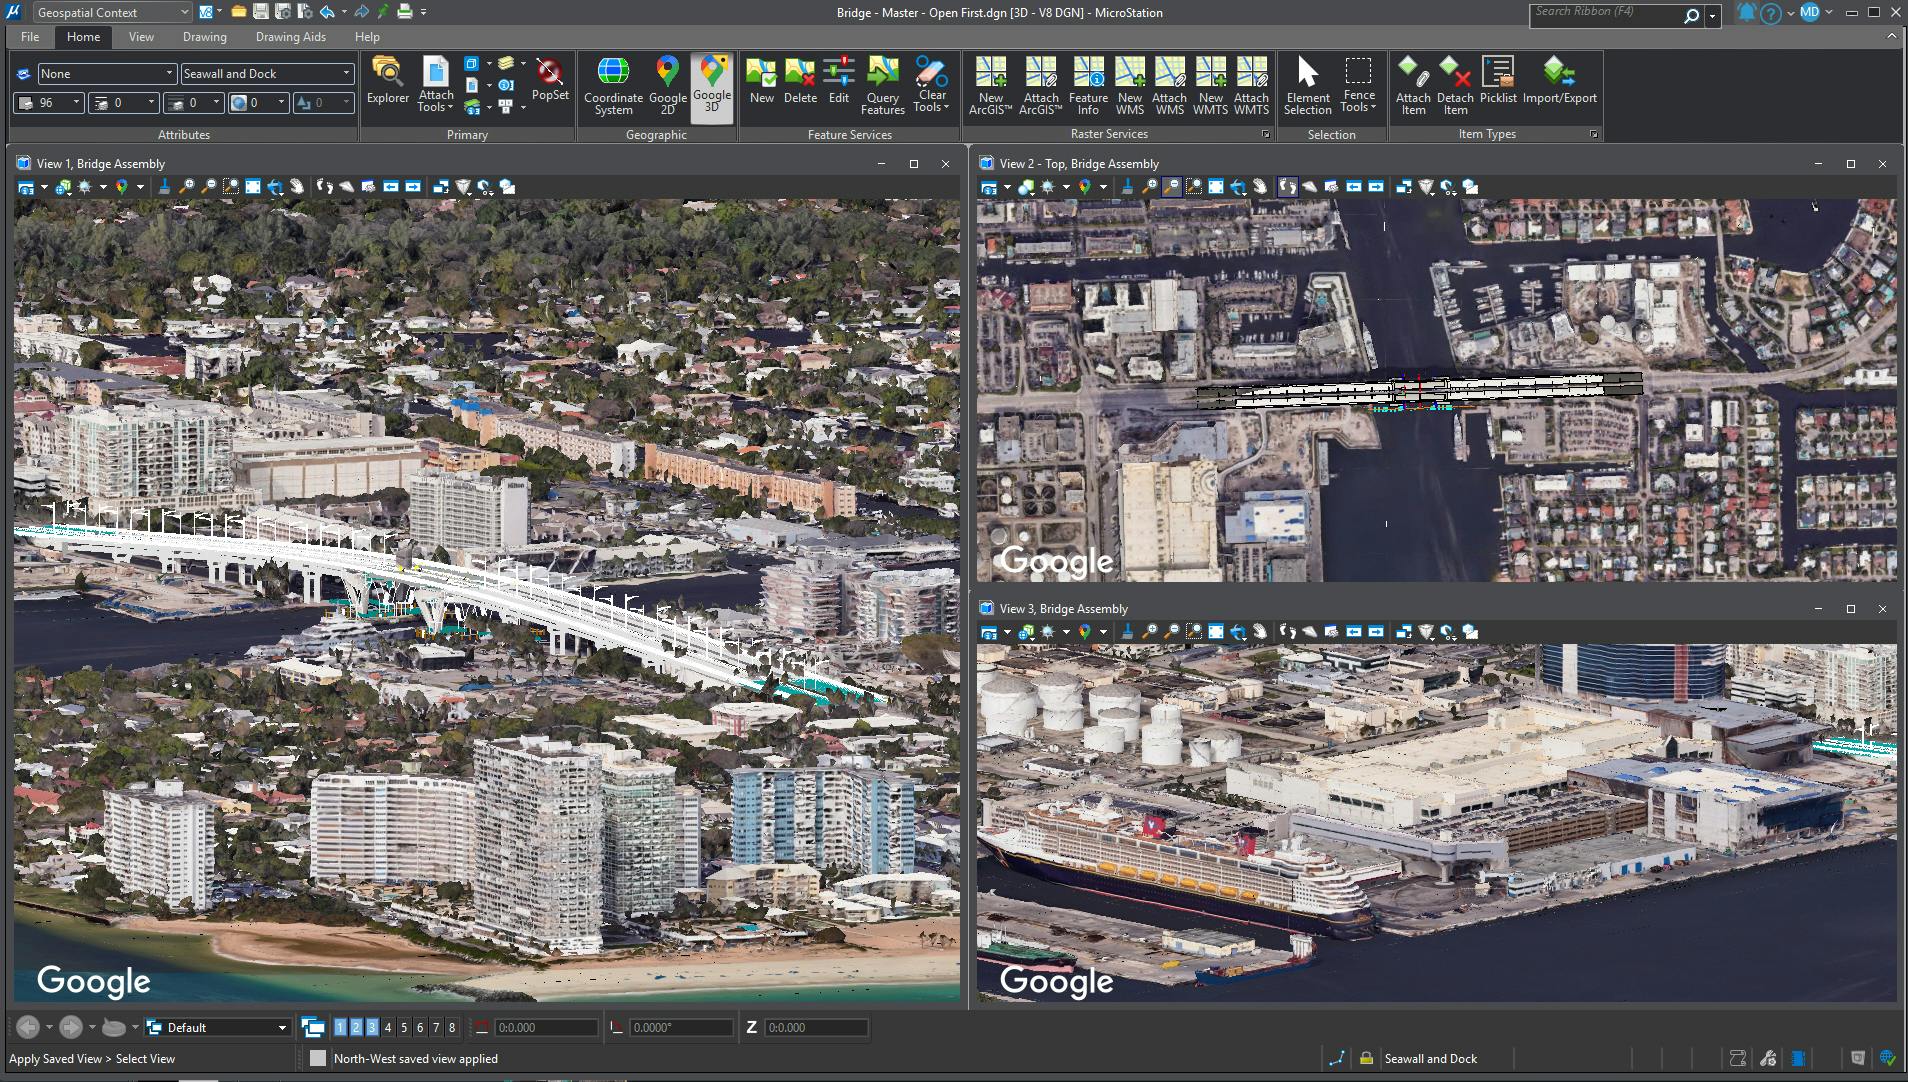Open the File menu
Image resolution: width=1908 pixels, height=1082 pixels.
point(30,37)
